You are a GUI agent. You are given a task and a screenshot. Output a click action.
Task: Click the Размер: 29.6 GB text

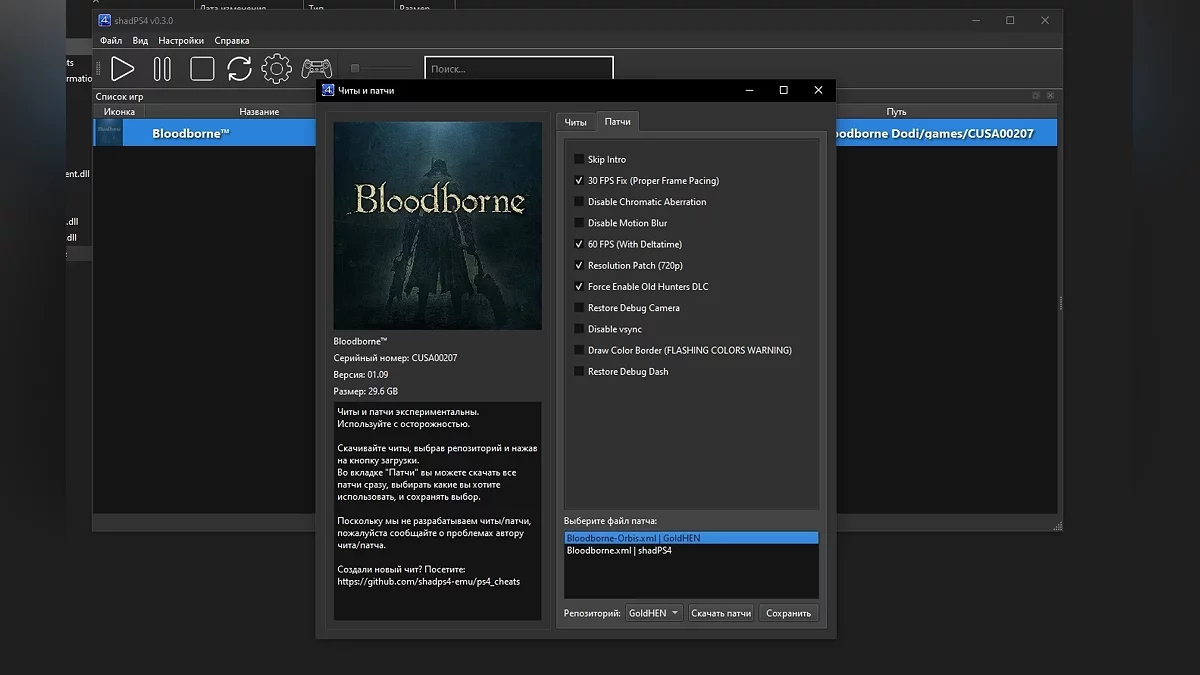(x=366, y=392)
